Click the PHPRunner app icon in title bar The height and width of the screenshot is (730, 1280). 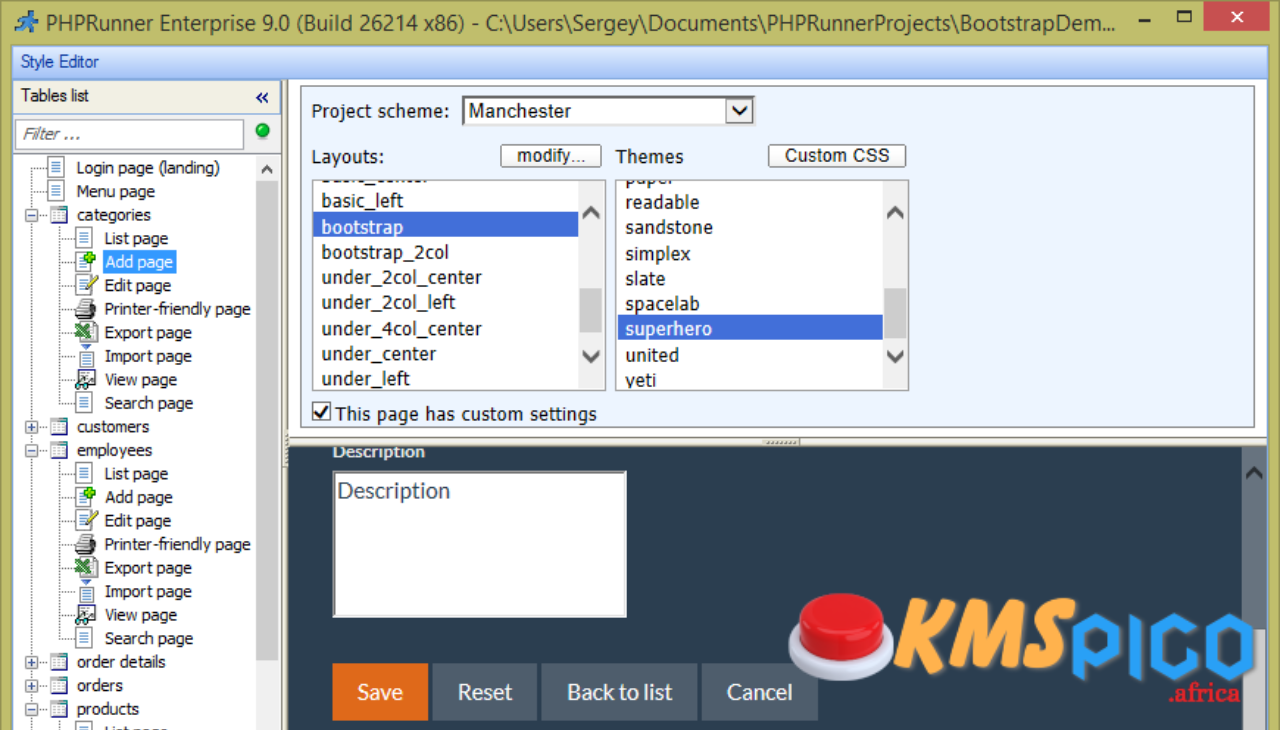[x=26, y=22]
